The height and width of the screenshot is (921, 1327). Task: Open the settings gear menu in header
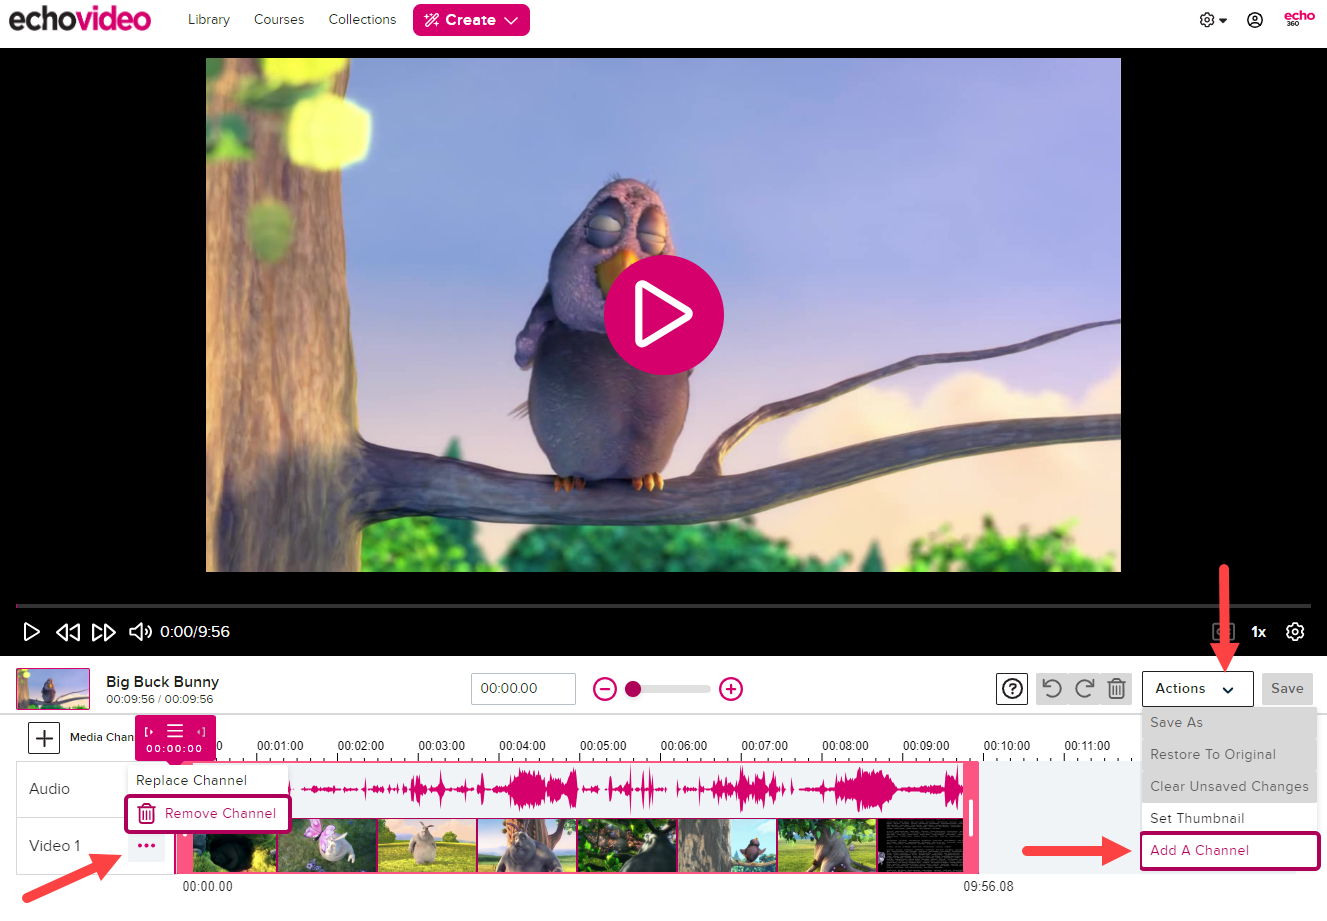click(1213, 20)
